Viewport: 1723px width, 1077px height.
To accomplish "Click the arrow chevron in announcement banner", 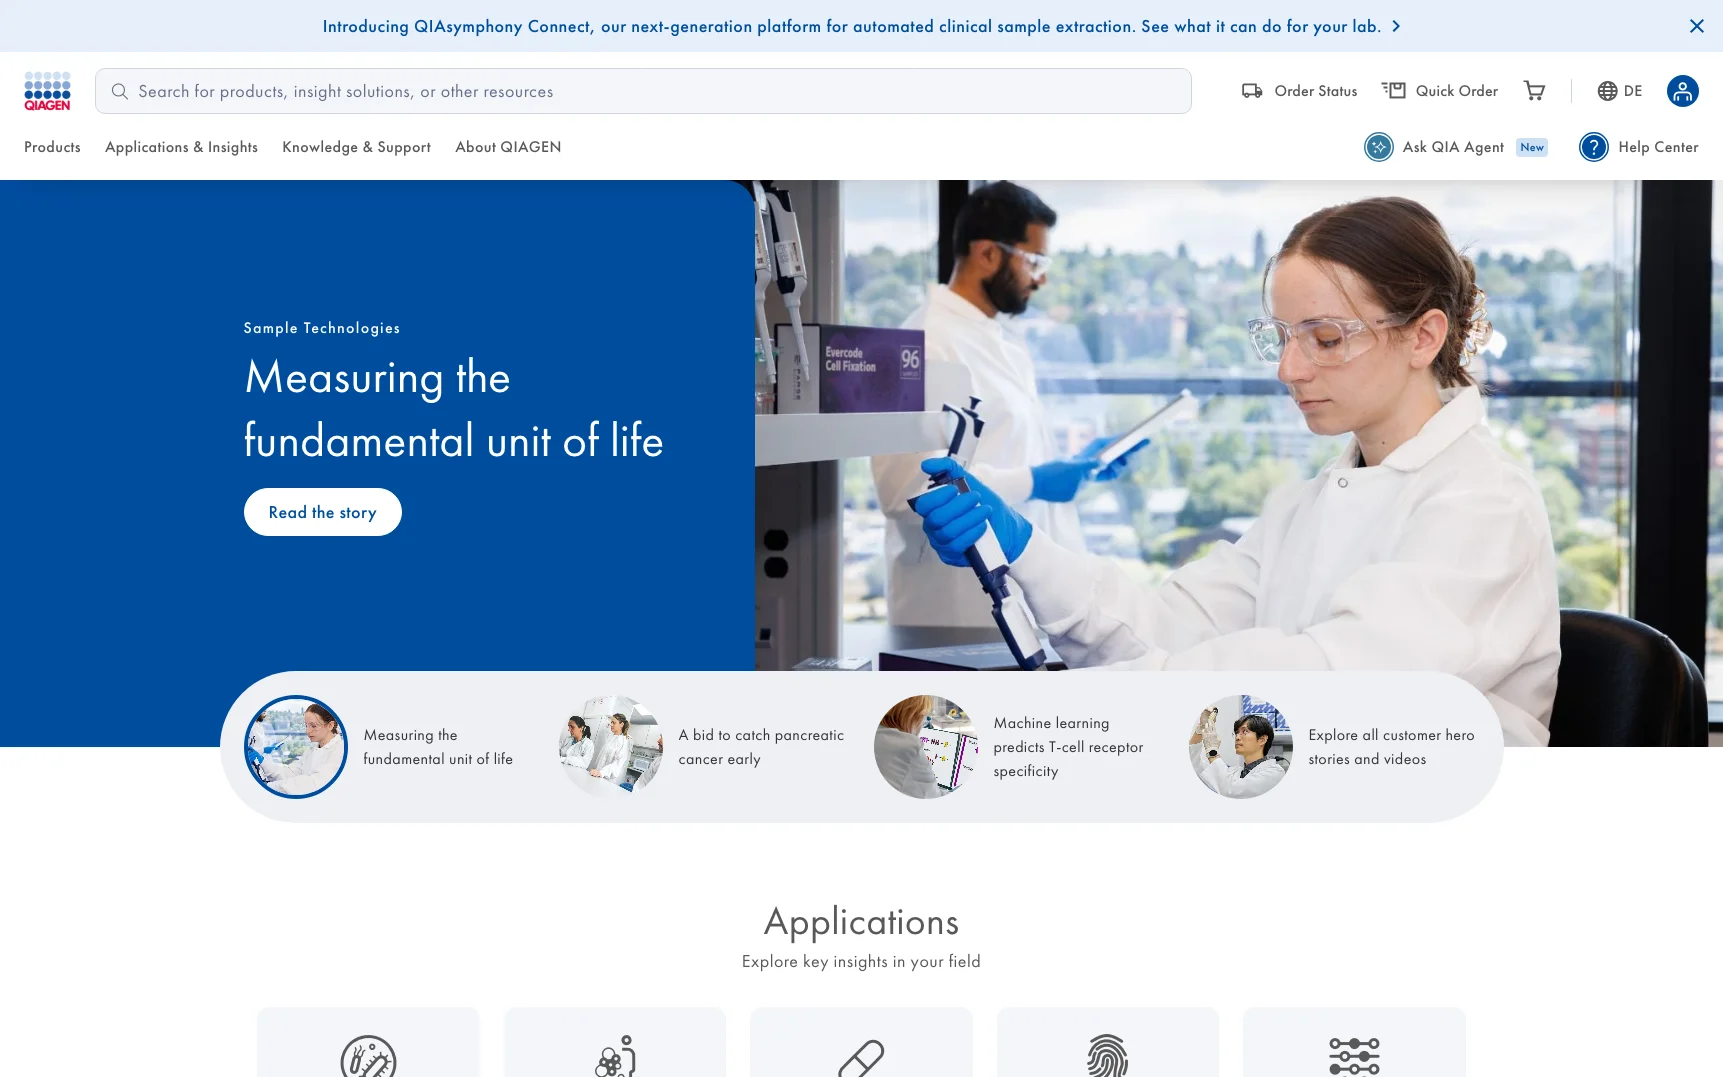I will (1396, 27).
